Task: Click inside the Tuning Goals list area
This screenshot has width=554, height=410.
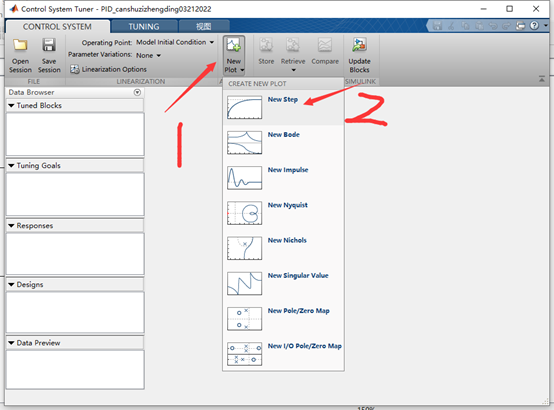Action: (x=75, y=194)
